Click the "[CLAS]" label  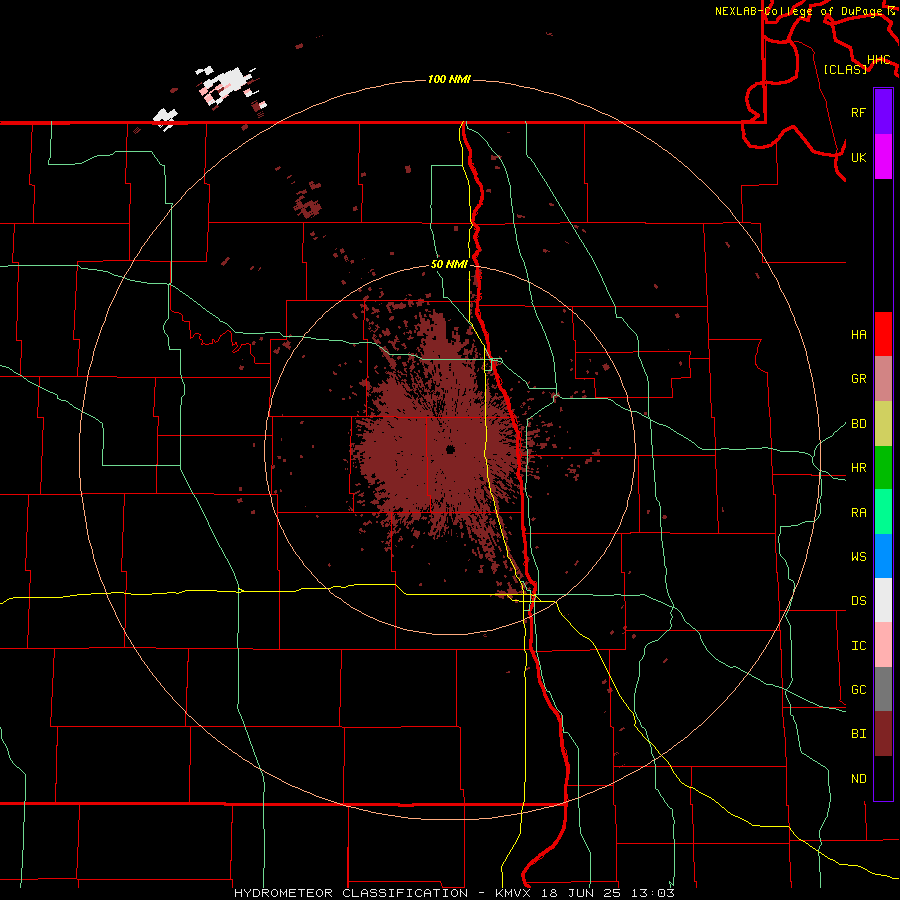click(845, 70)
